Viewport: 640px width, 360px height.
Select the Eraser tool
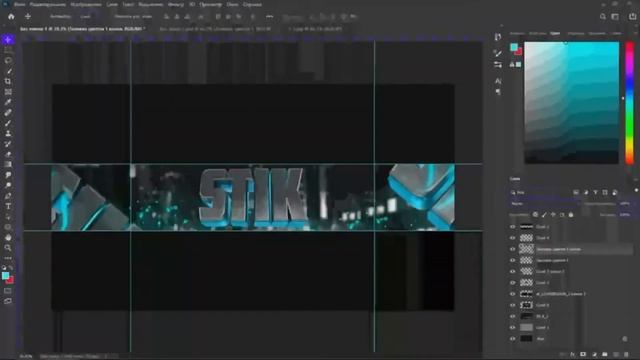pos(8,154)
